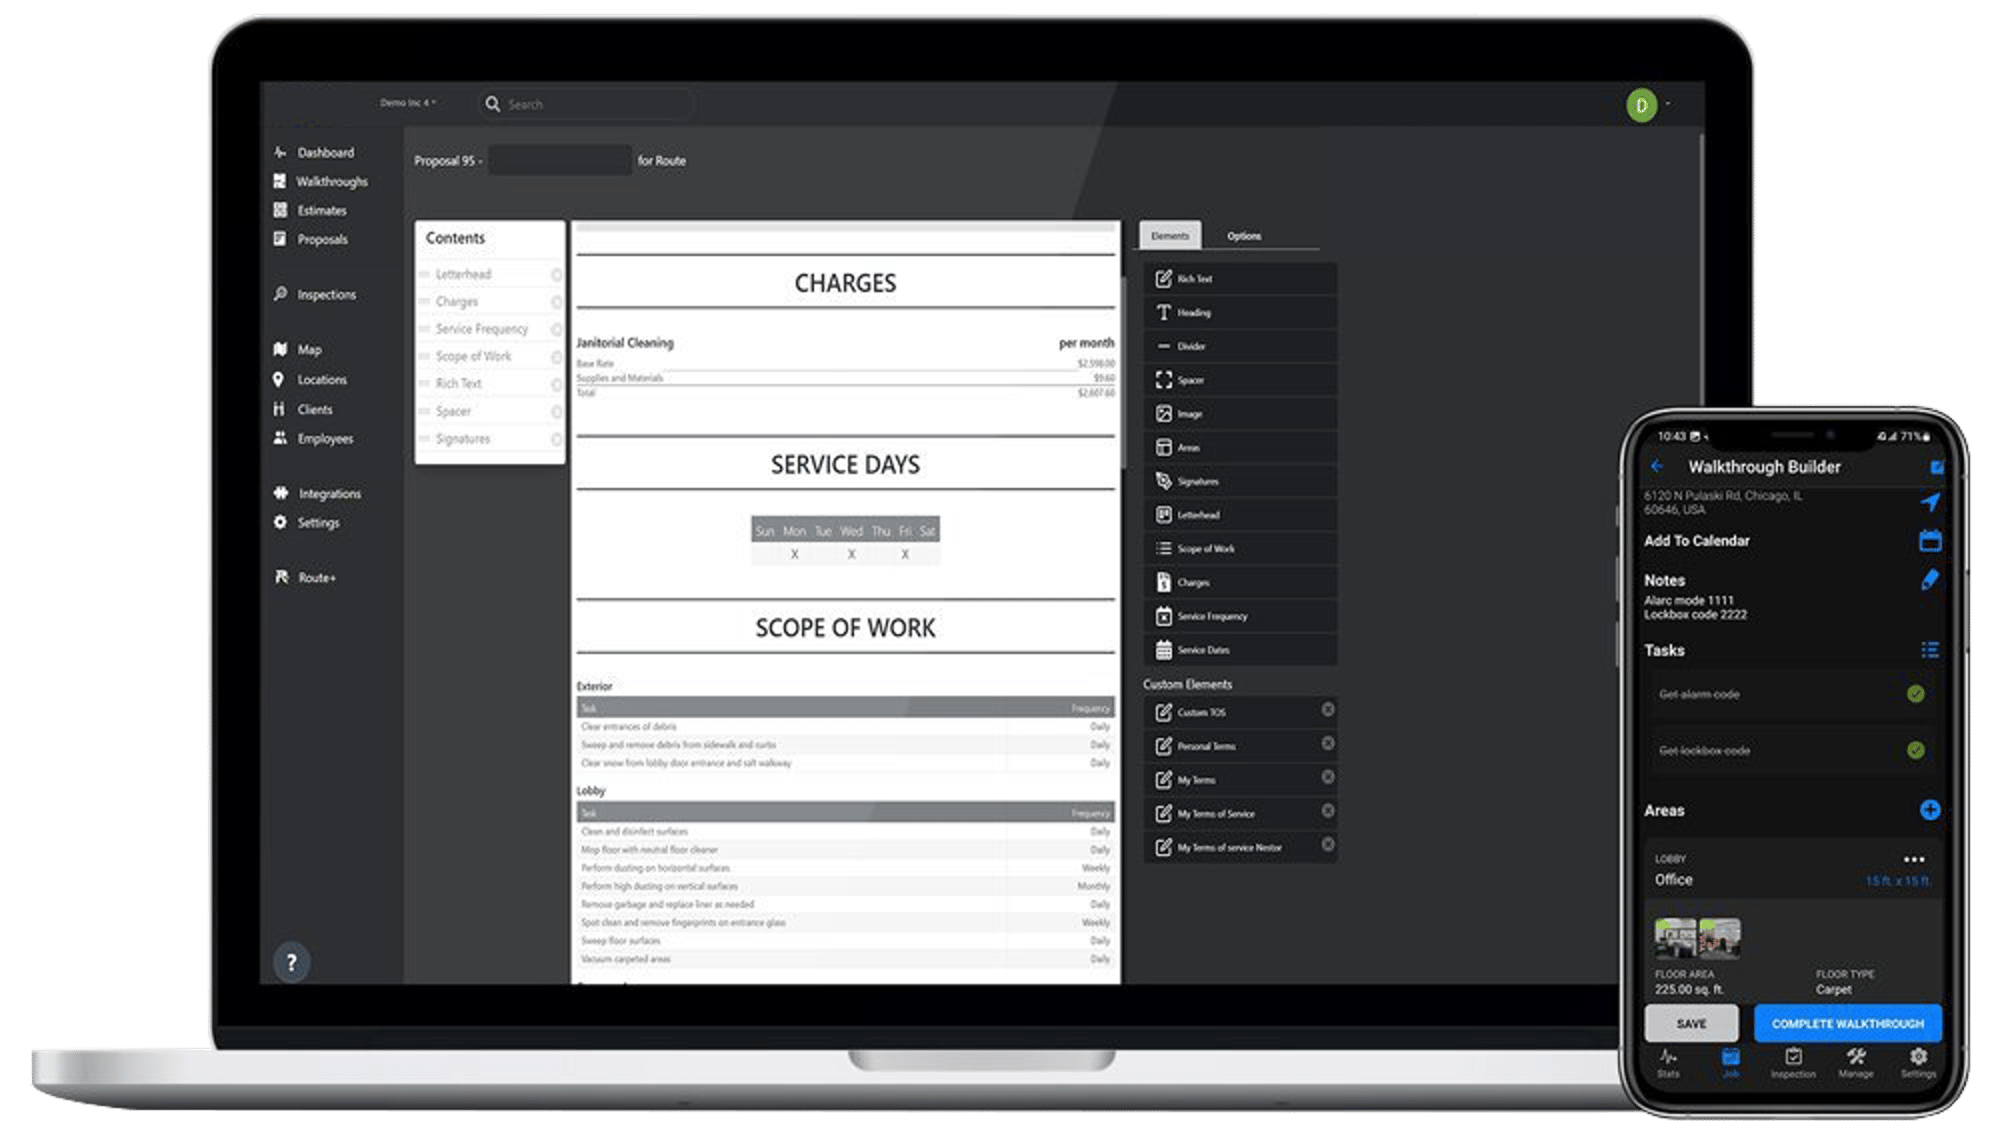Add the Service Frequency element

[1240, 616]
